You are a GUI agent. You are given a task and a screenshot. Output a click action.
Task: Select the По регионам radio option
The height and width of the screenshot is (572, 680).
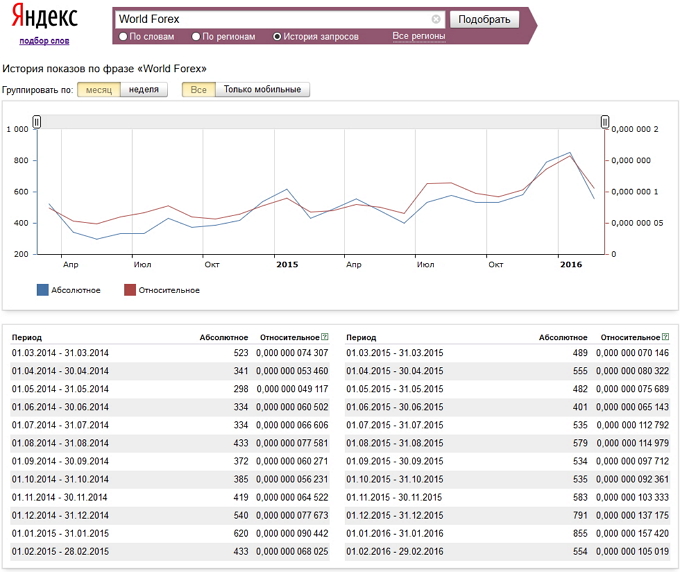click(x=196, y=37)
